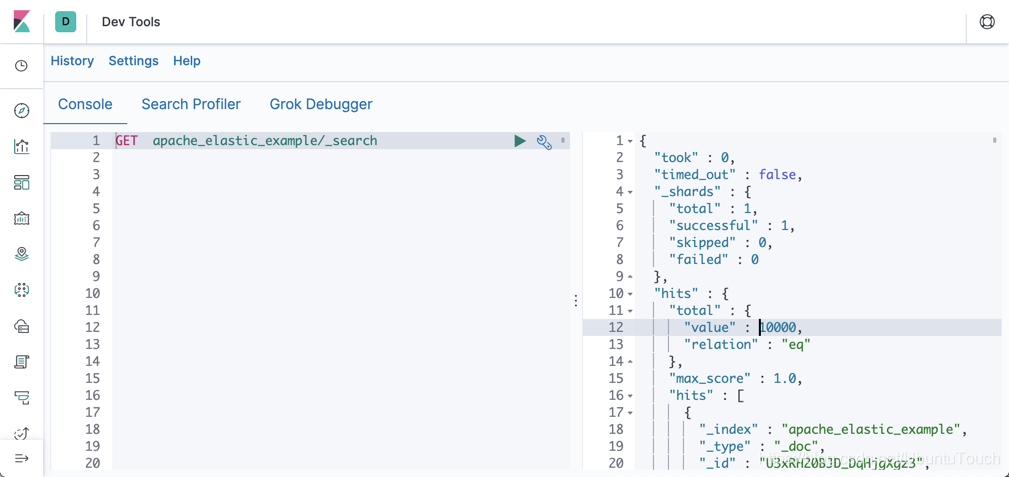The height and width of the screenshot is (477, 1009).
Task: Switch to the Search Profiler tab
Action: click(191, 104)
